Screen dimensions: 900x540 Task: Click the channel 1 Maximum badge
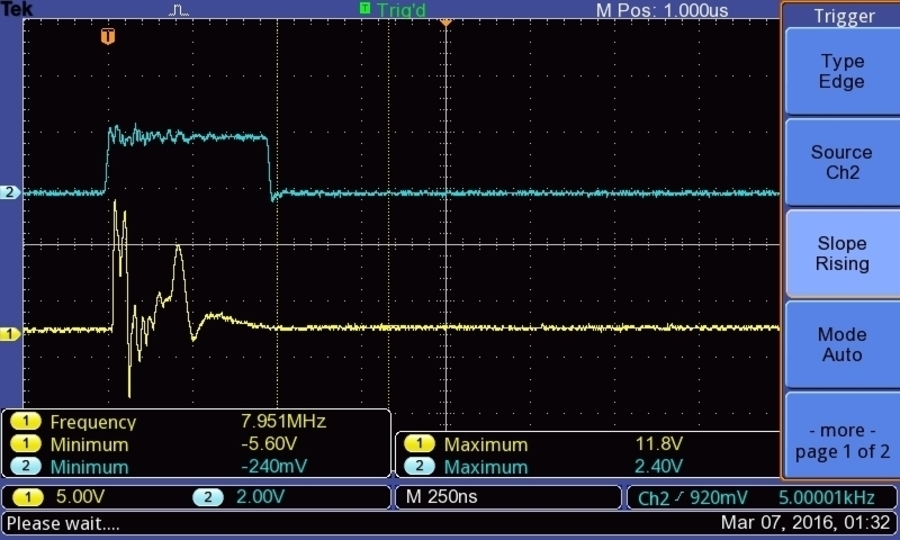pos(420,444)
